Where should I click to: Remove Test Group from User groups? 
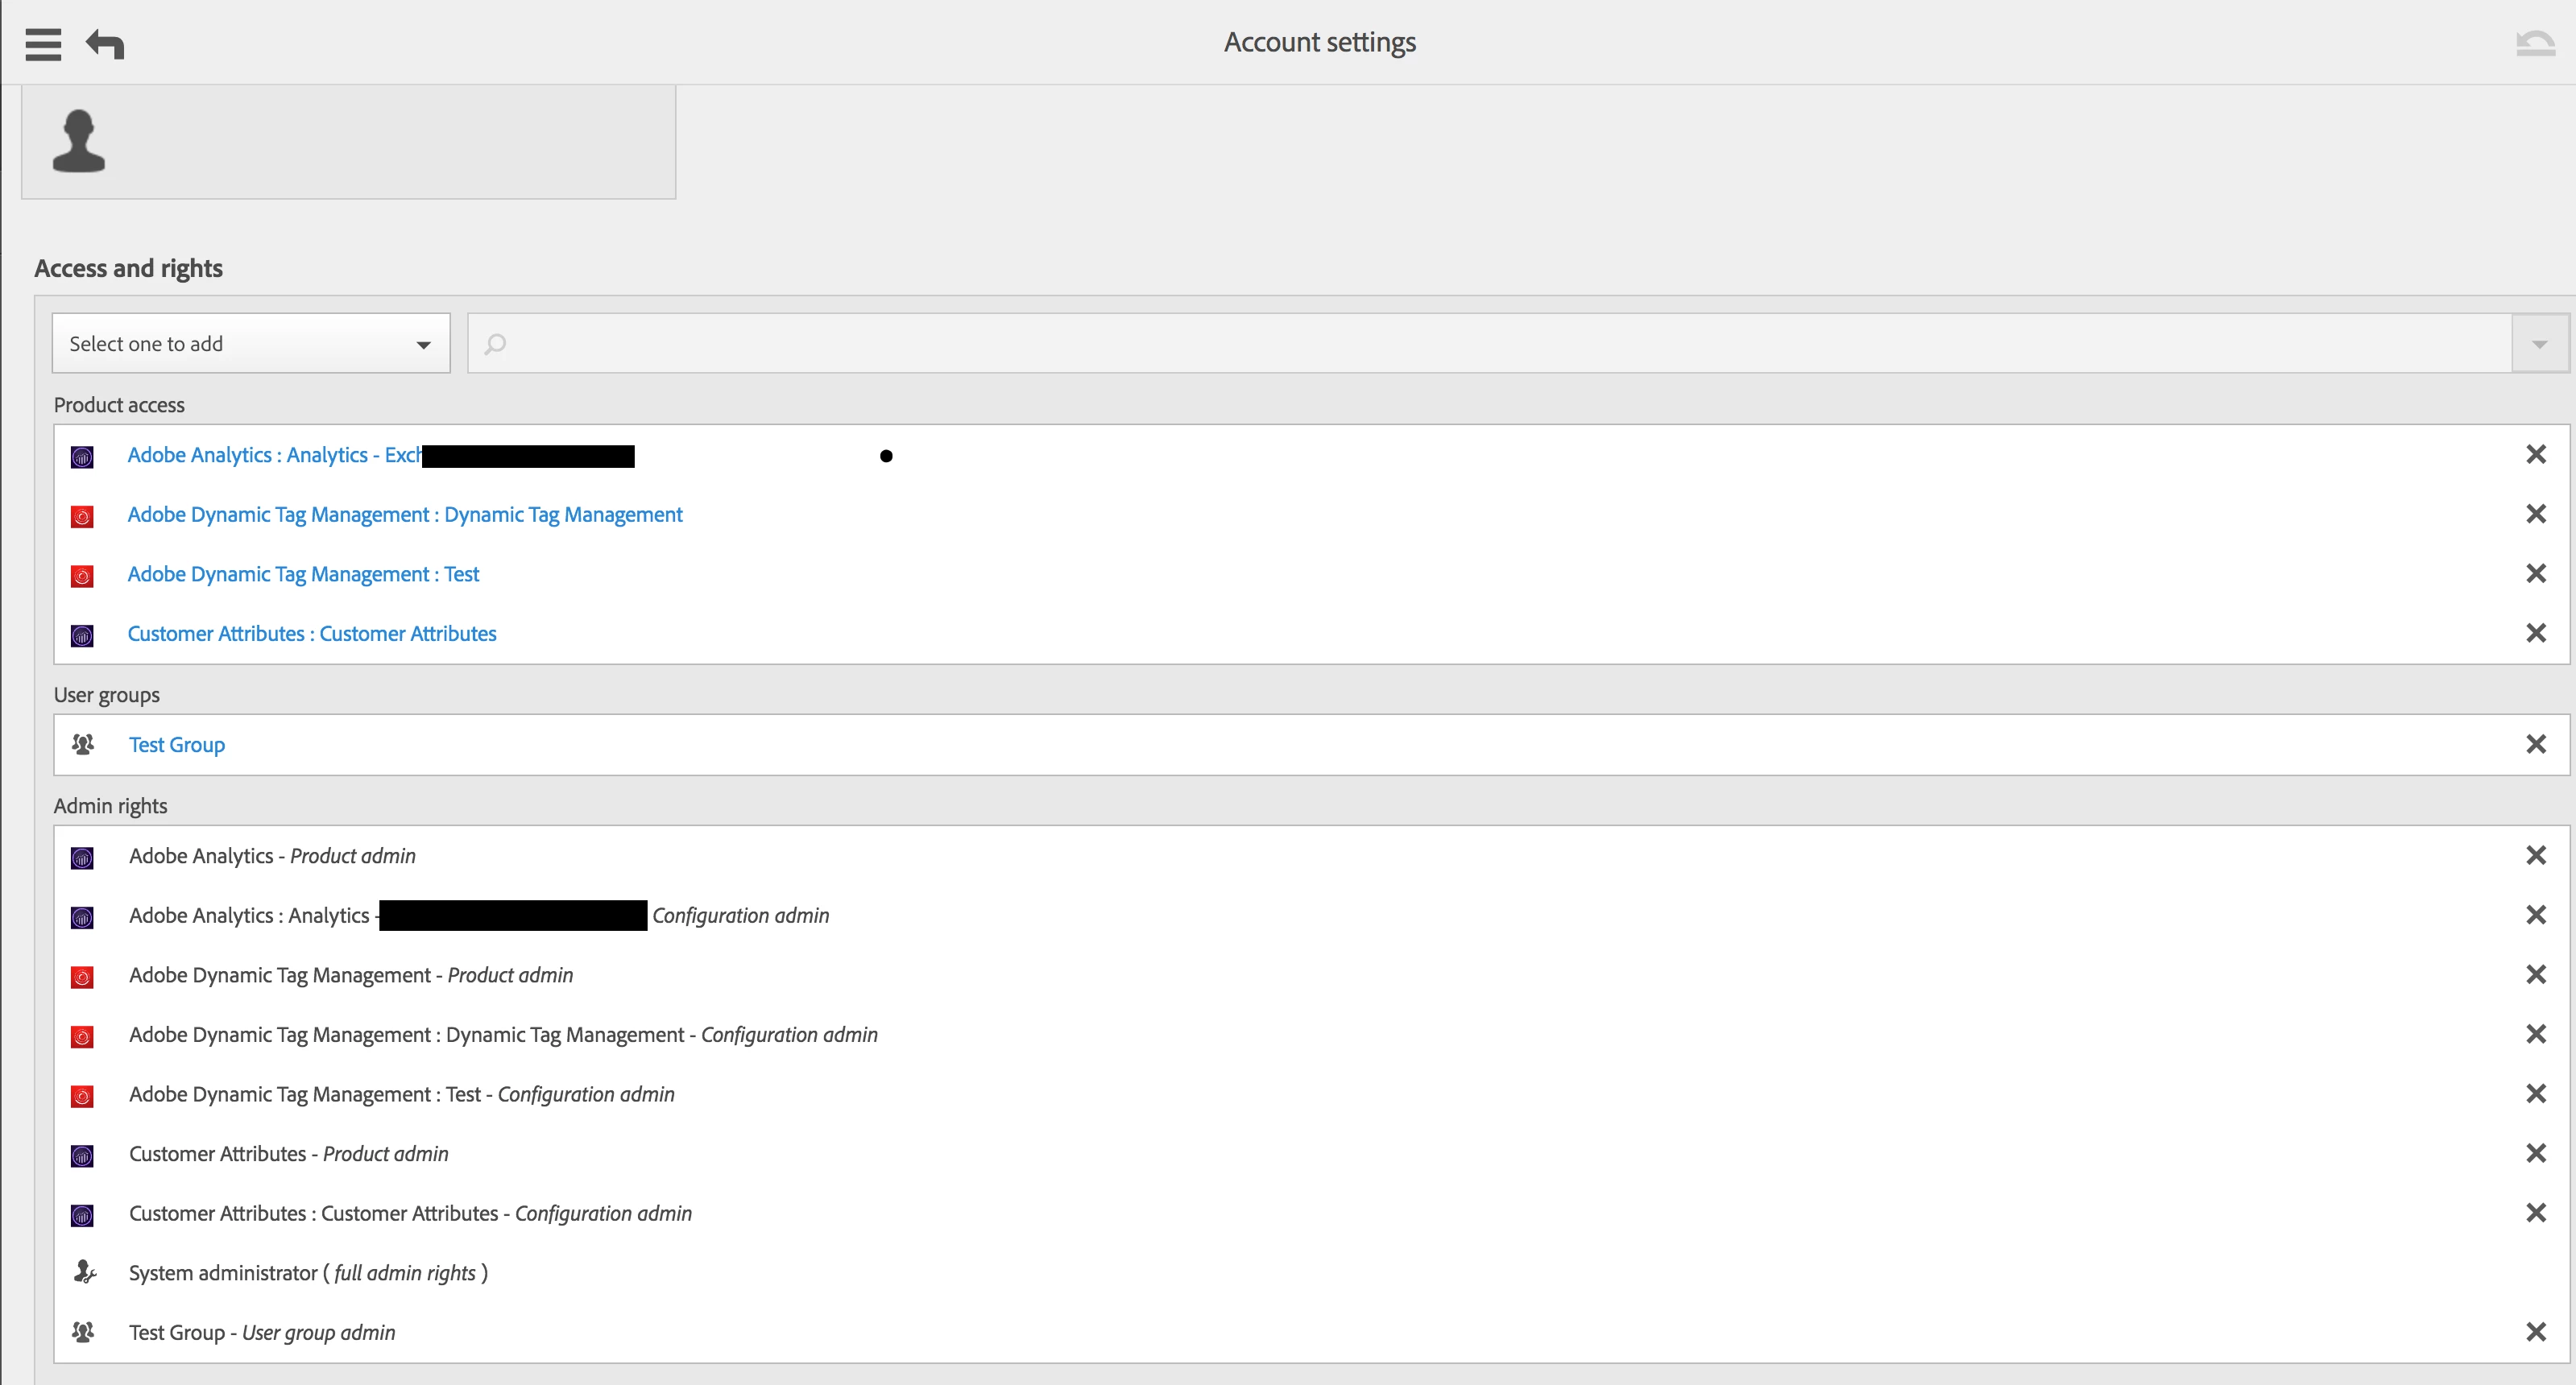click(2535, 744)
